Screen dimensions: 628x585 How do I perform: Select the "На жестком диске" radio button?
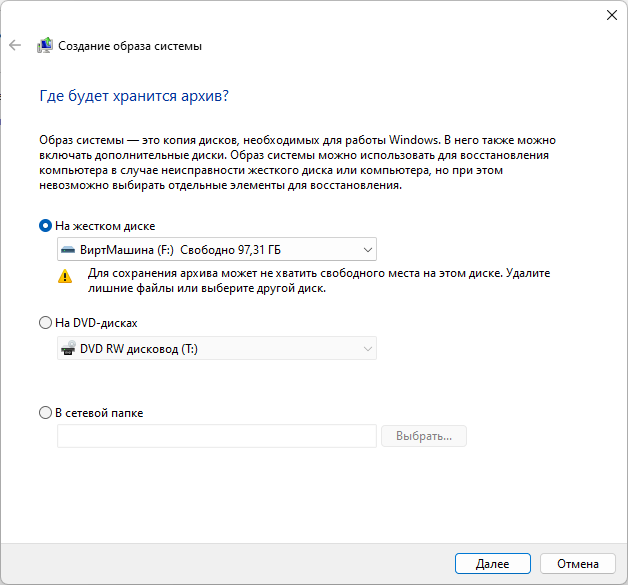coord(45,226)
